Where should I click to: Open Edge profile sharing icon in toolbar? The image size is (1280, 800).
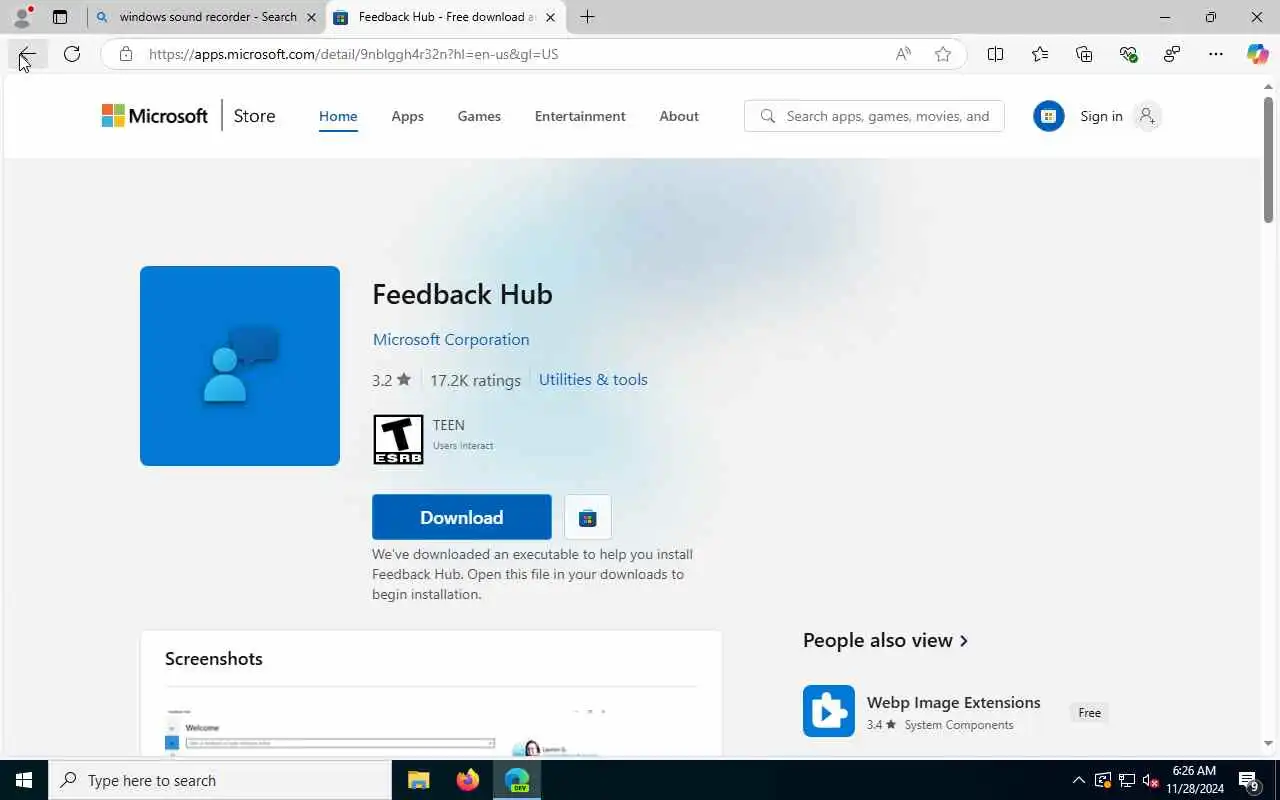1172,54
